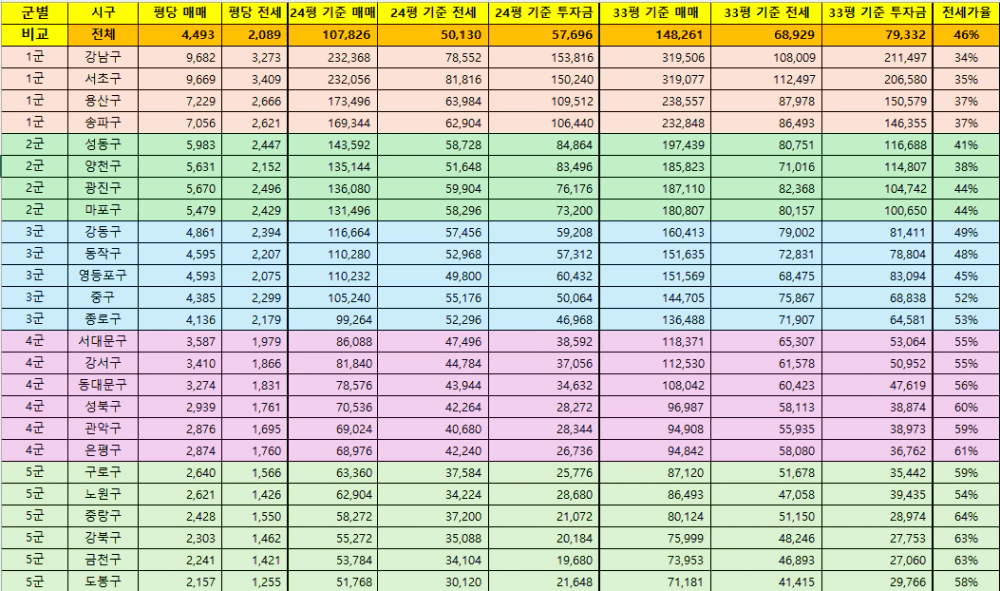Select the 강서구 district cell

[103, 363]
